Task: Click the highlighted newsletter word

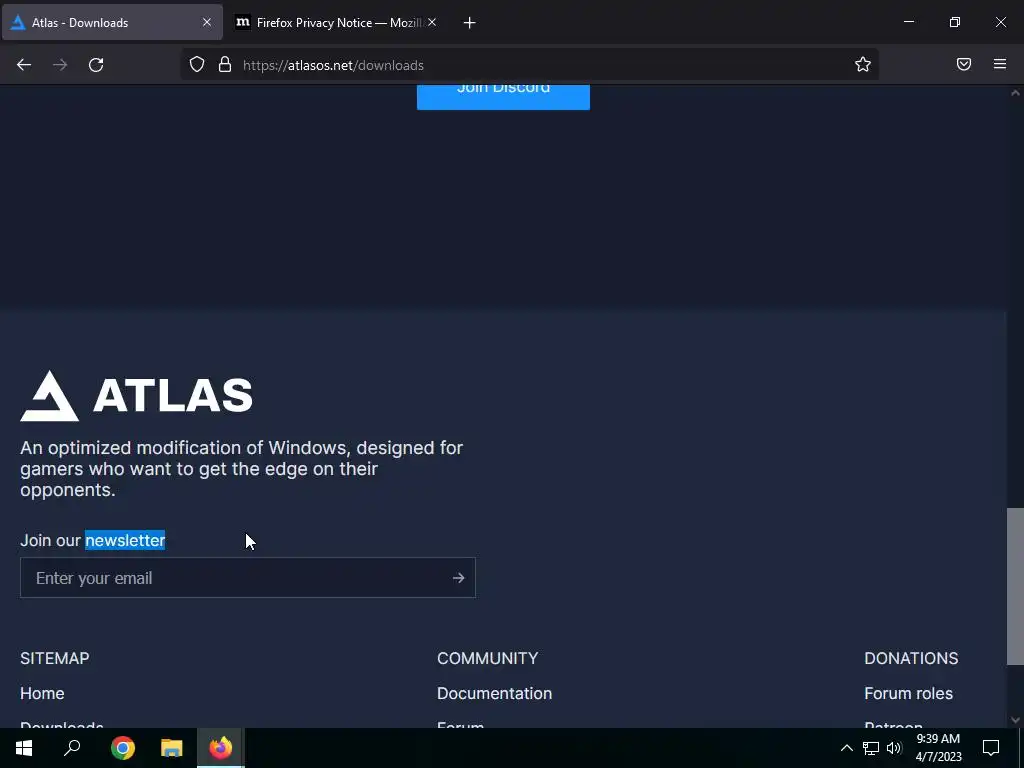Action: [x=125, y=540]
